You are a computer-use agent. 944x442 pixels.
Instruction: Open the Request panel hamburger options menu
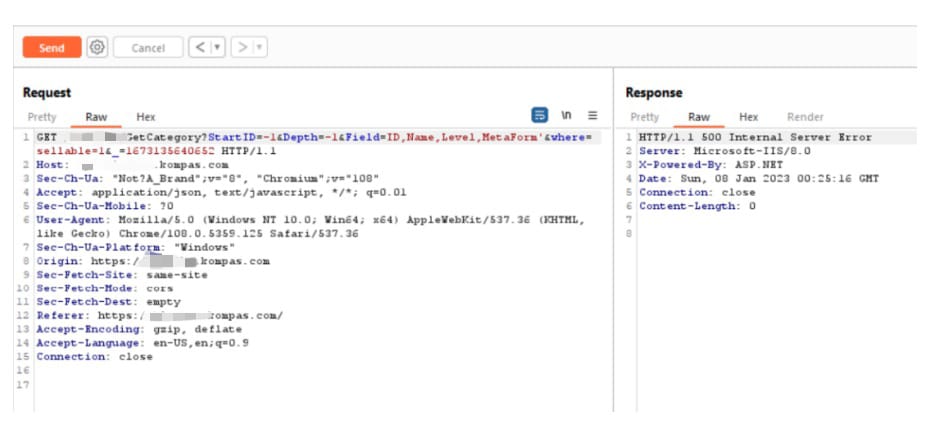coord(592,115)
